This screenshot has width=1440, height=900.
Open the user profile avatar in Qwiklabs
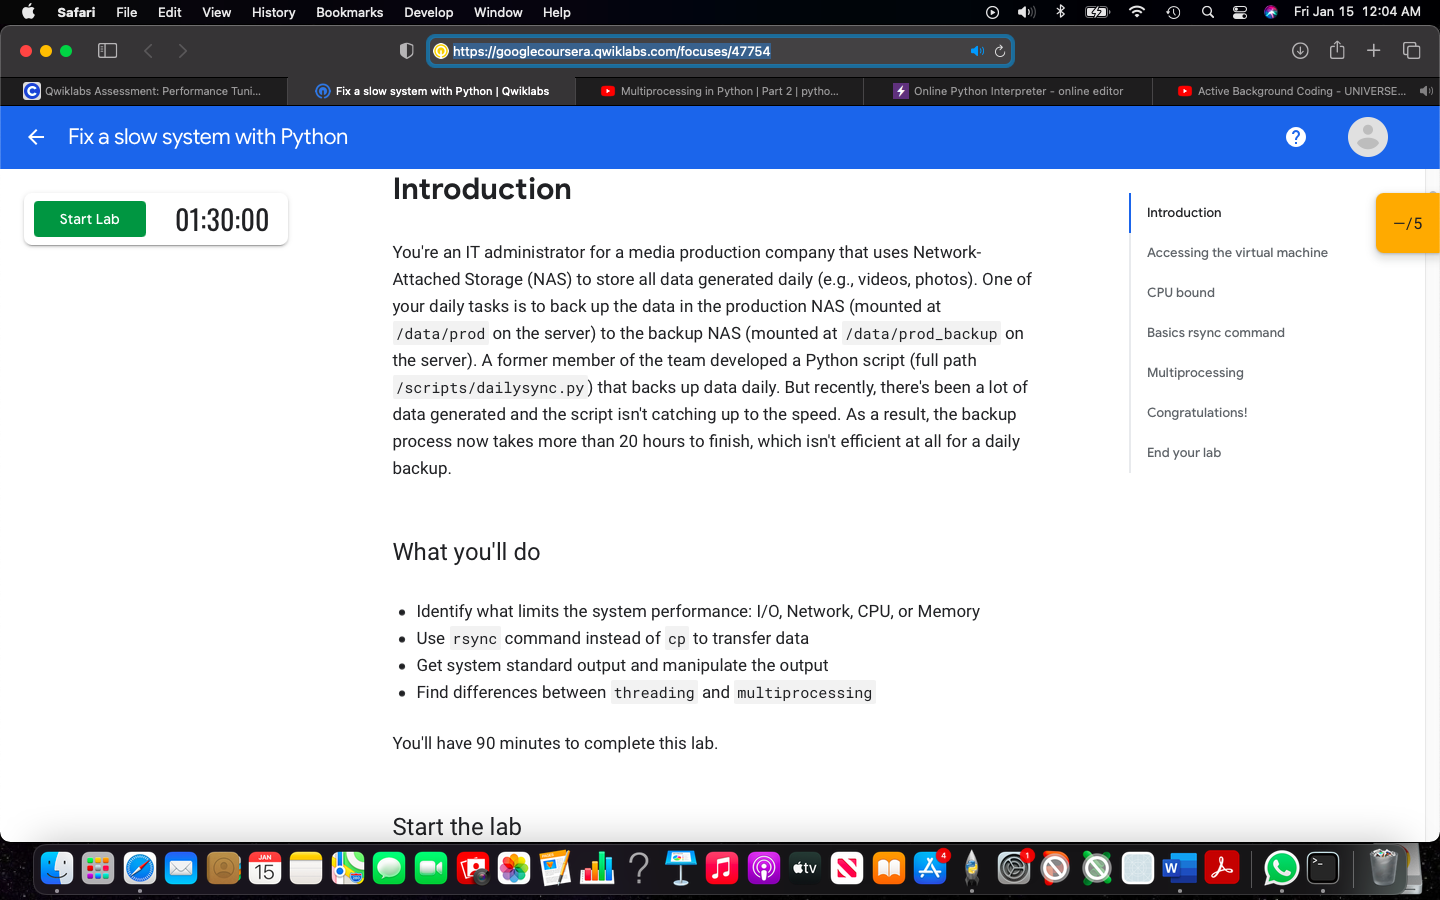coord(1367,137)
